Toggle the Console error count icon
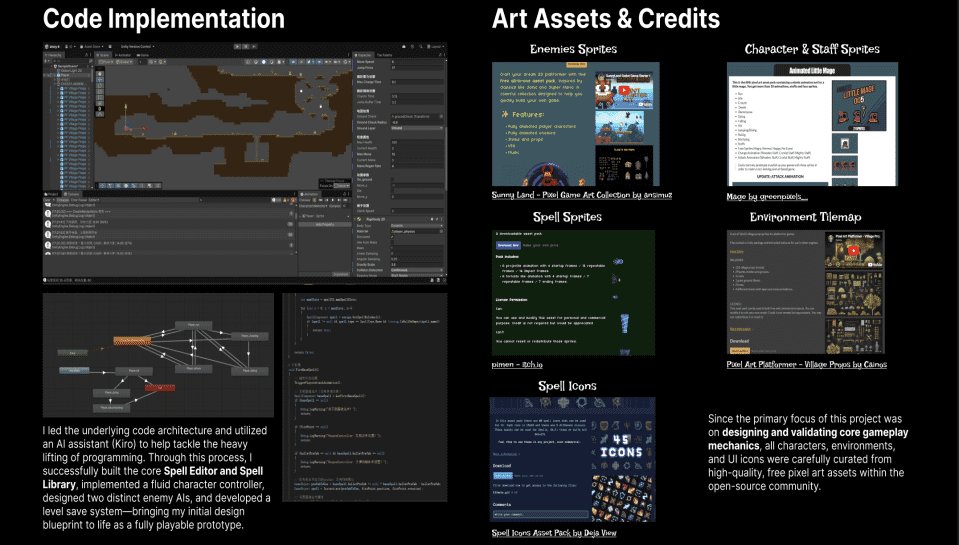 (294, 200)
